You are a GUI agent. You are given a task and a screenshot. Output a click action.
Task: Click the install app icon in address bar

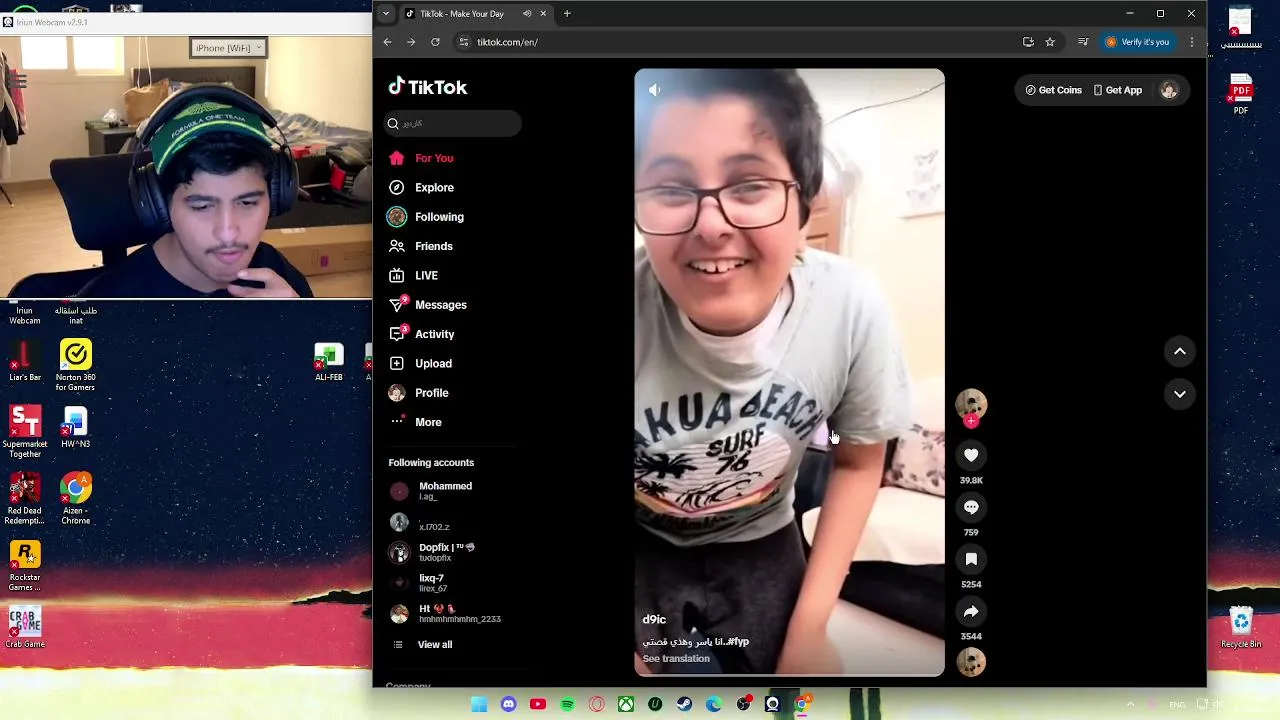click(x=1028, y=42)
